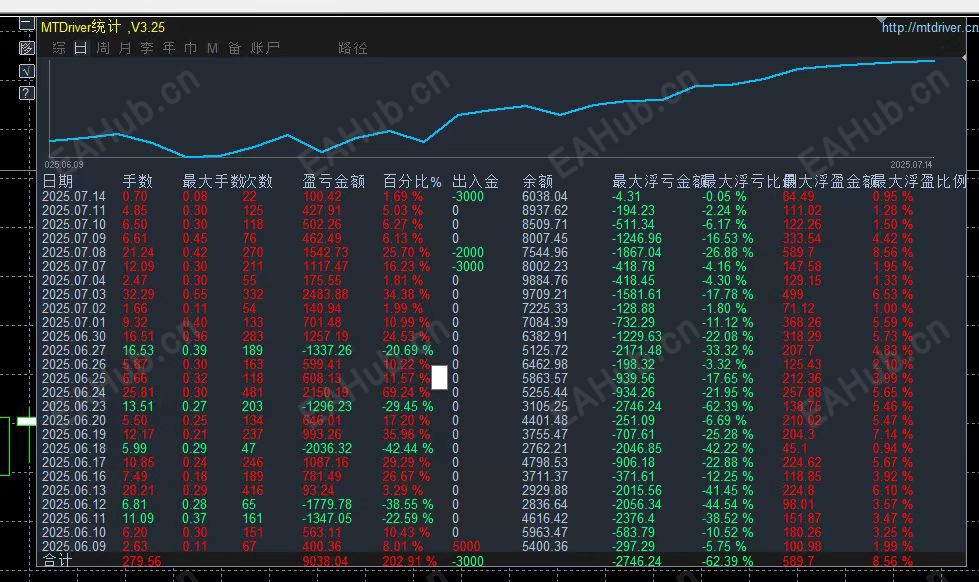Click lots value 32.29
The width and height of the screenshot is (979, 582).
tap(135, 294)
